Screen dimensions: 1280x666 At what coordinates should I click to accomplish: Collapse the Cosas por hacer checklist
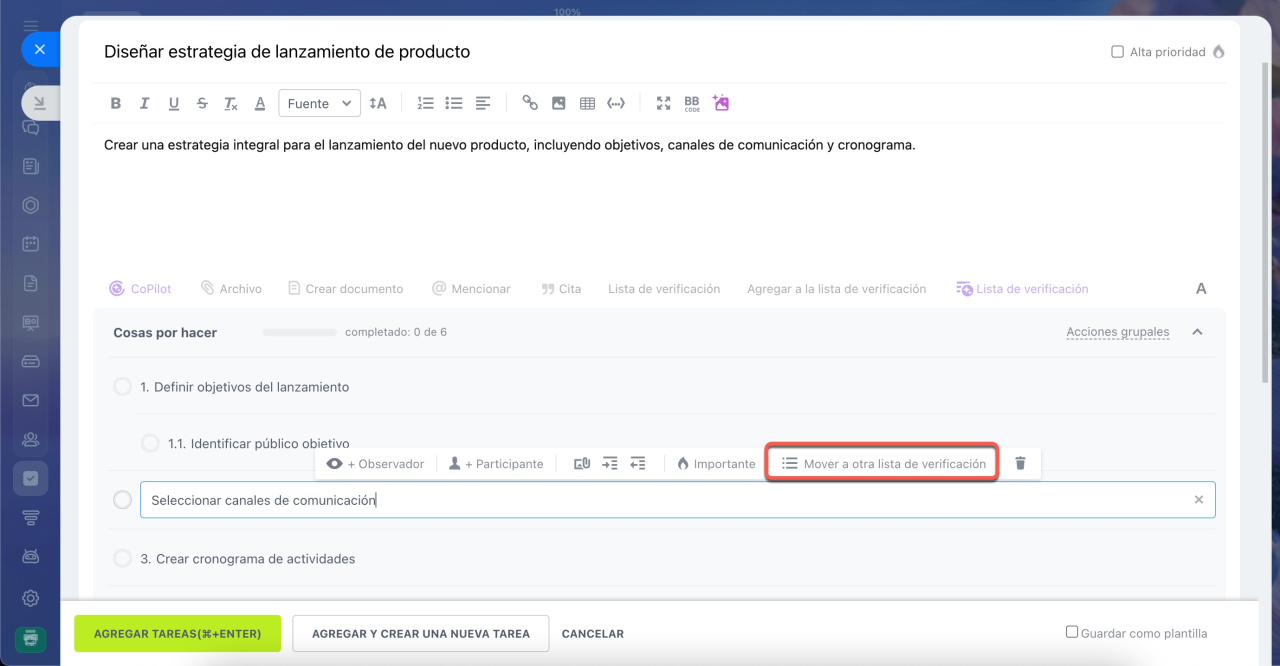click(x=1197, y=332)
